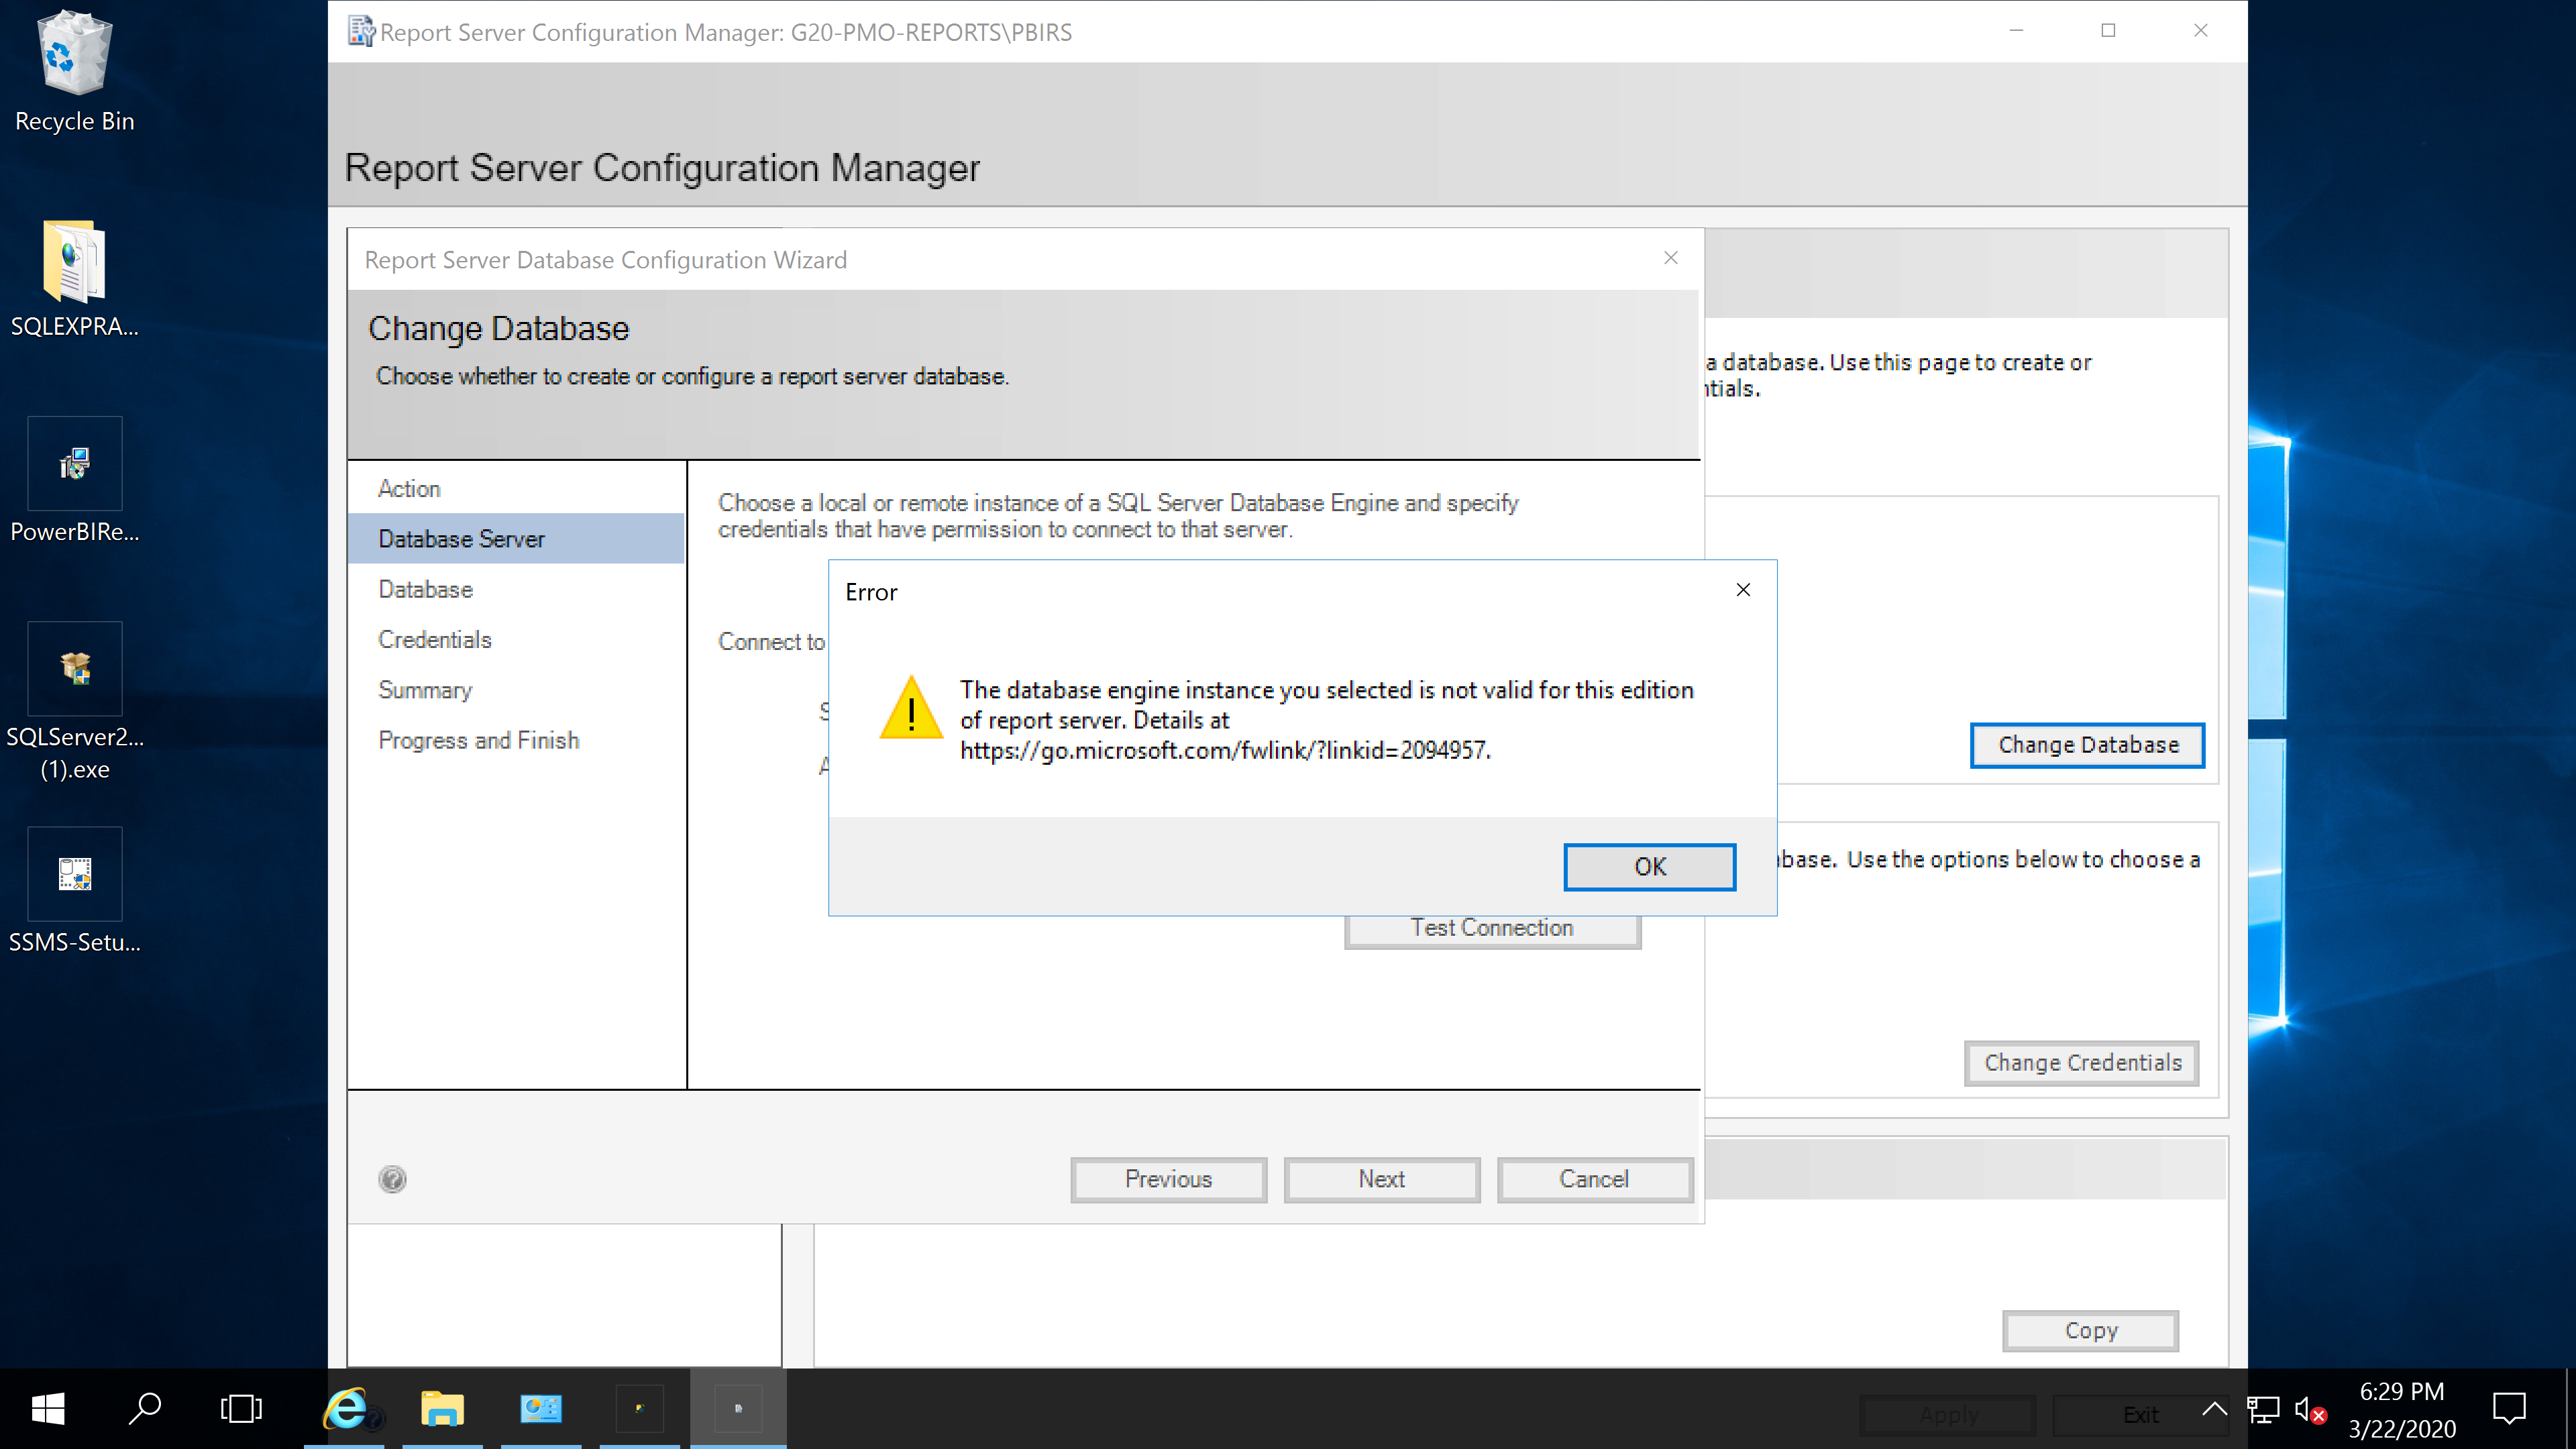Show hidden system tray icons chevron
Image resolution: width=2576 pixels, height=1449 pixels.
2214,1409
